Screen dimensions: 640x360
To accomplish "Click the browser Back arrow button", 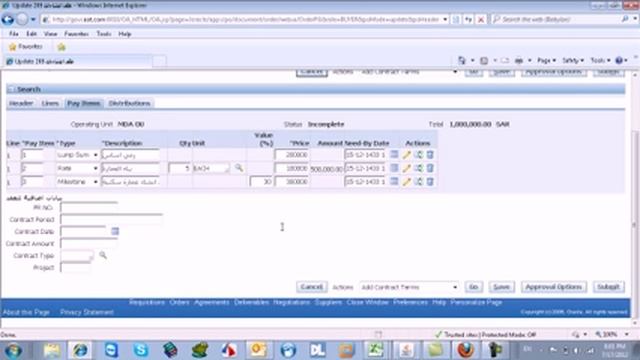I will pos(8,19).
